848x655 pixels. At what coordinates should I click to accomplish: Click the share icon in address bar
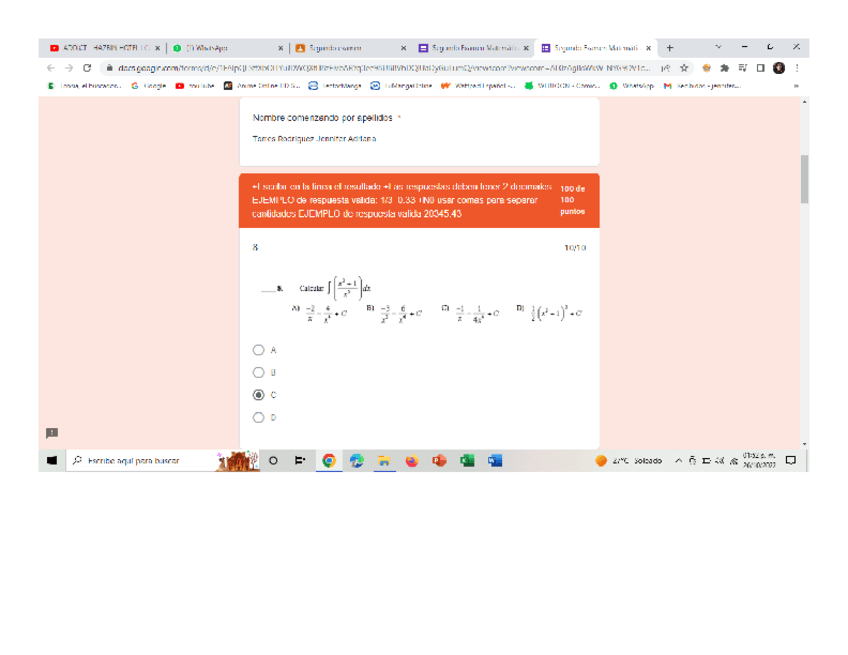pos(666,68)
